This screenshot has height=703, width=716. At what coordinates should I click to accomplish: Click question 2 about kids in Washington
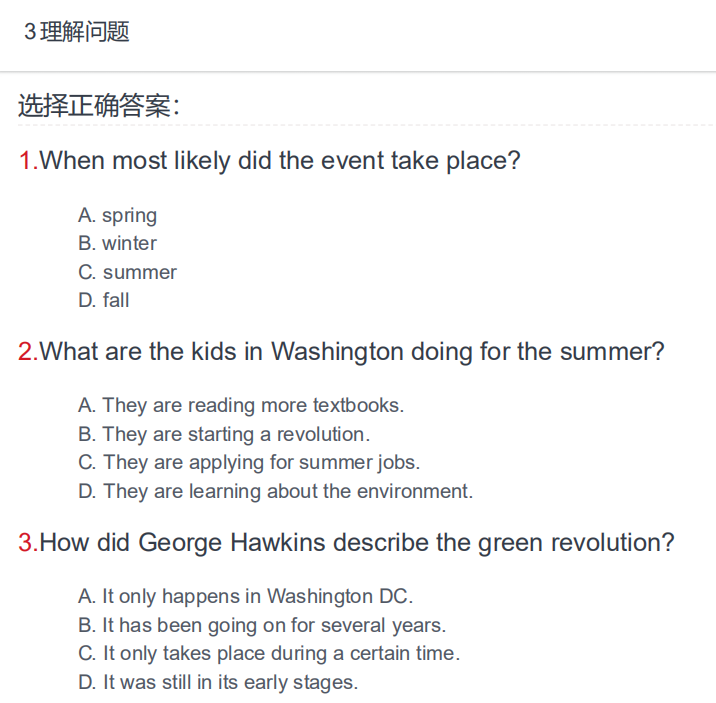352,352
